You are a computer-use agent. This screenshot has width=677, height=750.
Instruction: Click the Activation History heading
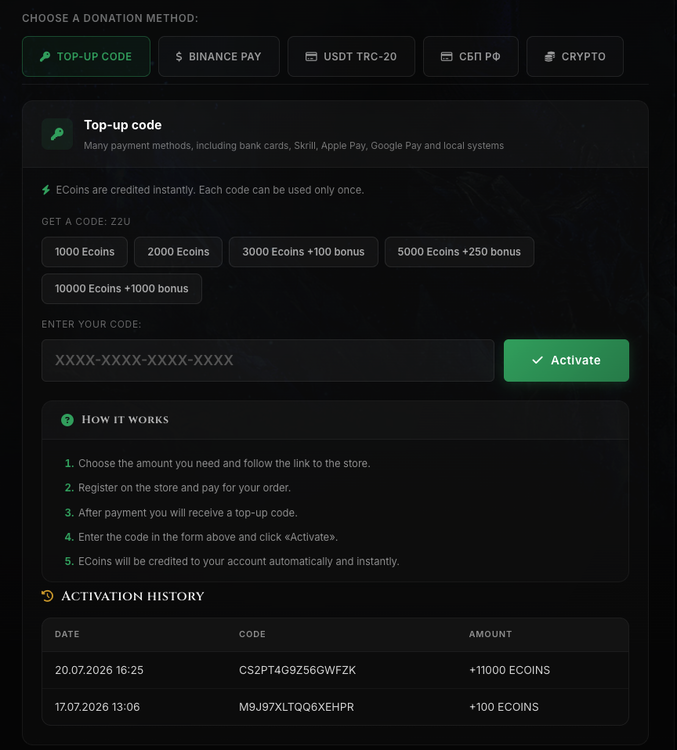(x=133, y=596)
